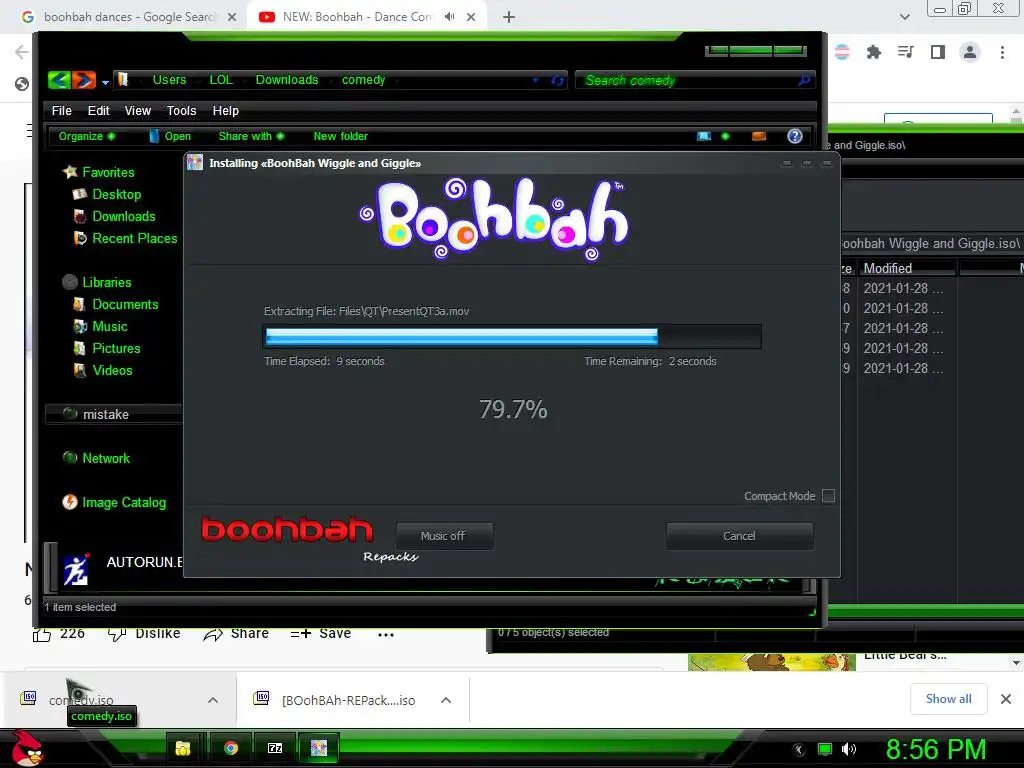Select Favorites in navigation pane
Screen dimensions: 1024x768
click(99, 172)
